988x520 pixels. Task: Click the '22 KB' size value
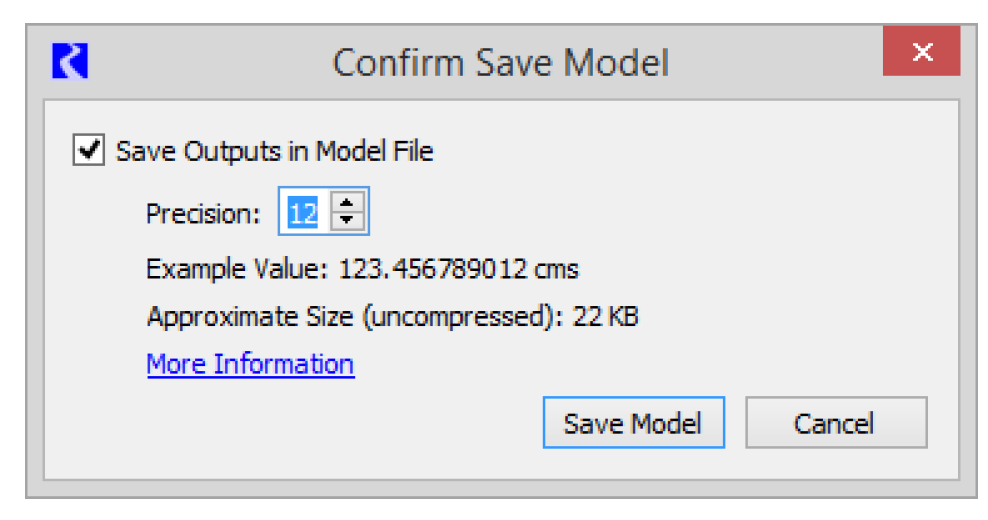[605, 317]
